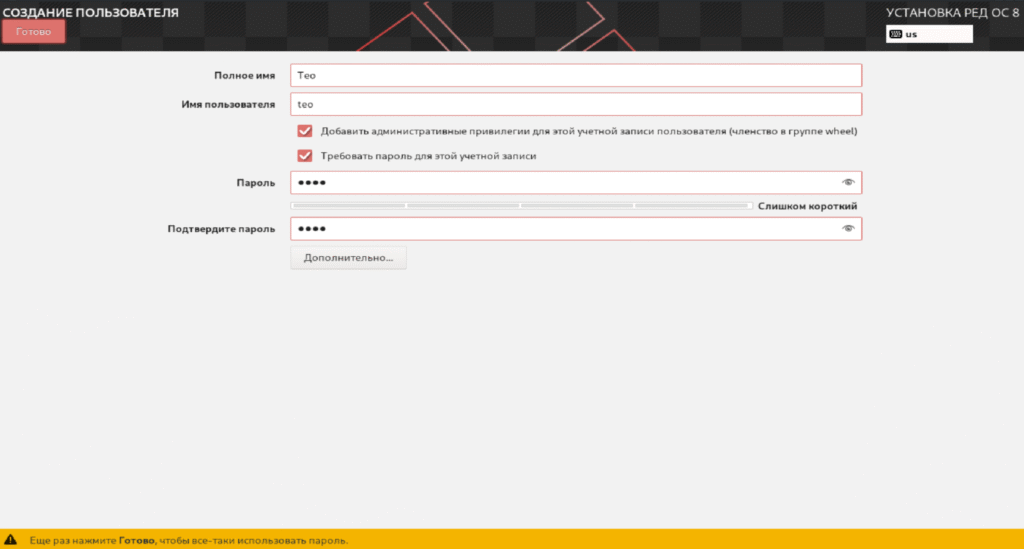Click the СОЗДАНИЕ ПОЛЬЗОВАТЕЛЯ heading

(x=91, y=12)
